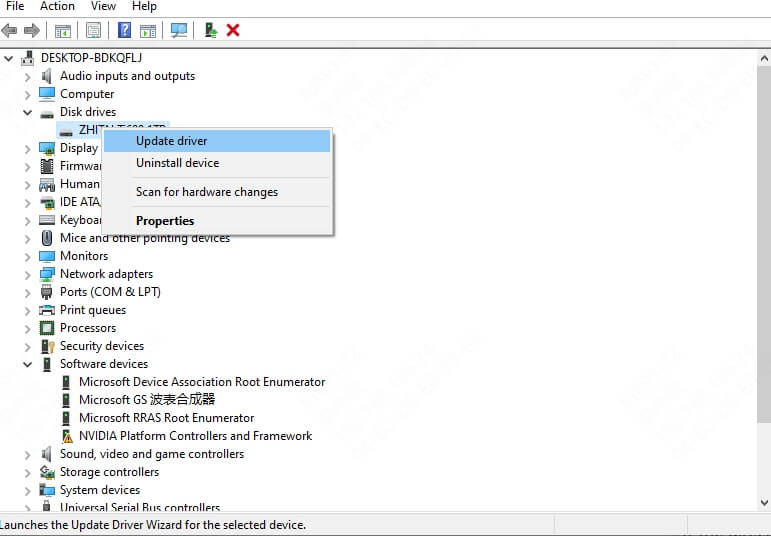Open the File menu
The width and height of the screenshot is (771, 536).
tap(15, 6)
